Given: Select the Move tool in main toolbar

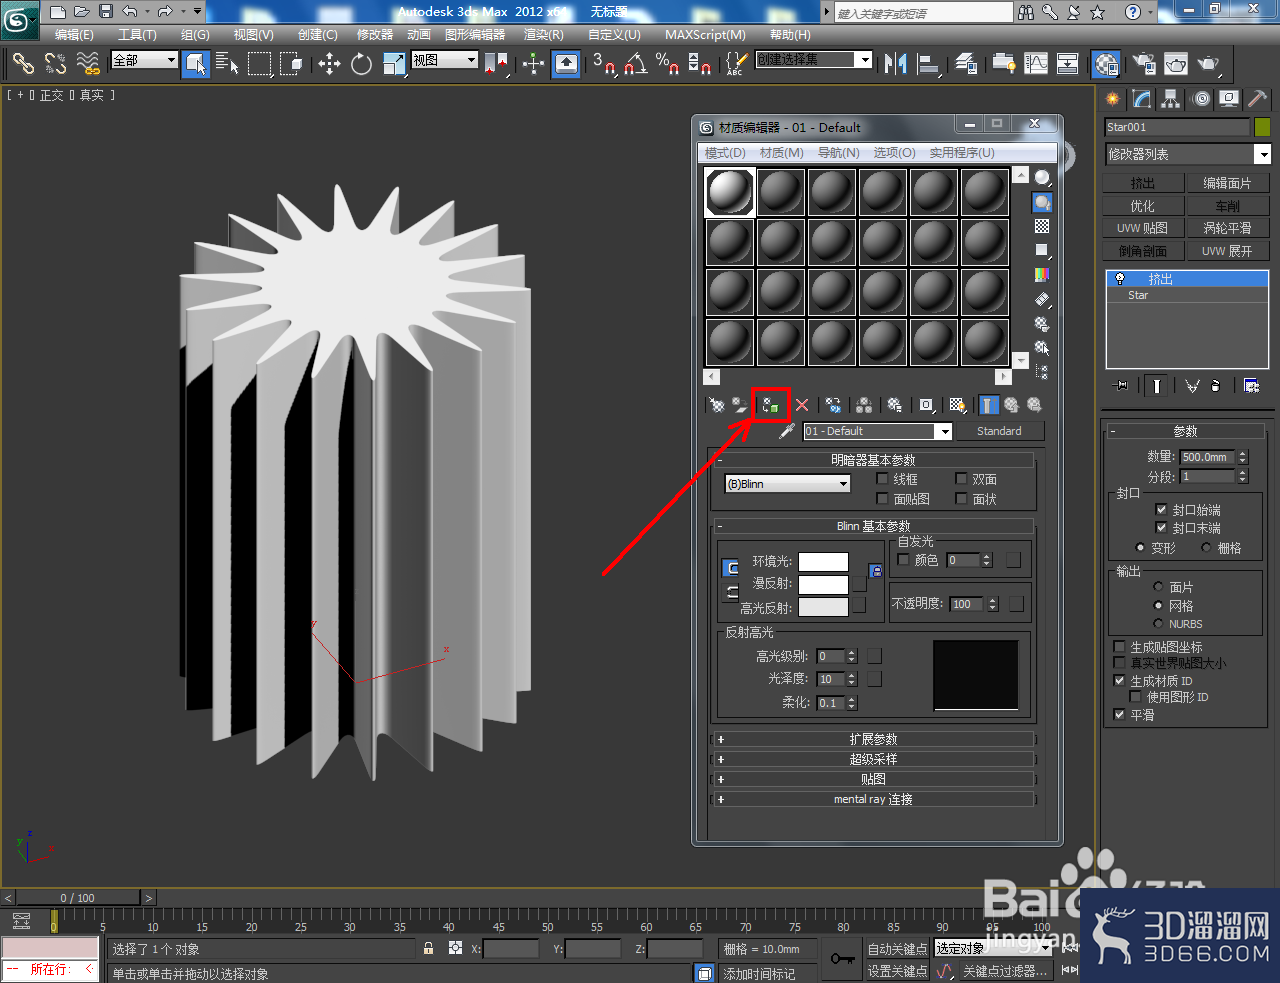Looking at the screenshot, I should [329, 64].
